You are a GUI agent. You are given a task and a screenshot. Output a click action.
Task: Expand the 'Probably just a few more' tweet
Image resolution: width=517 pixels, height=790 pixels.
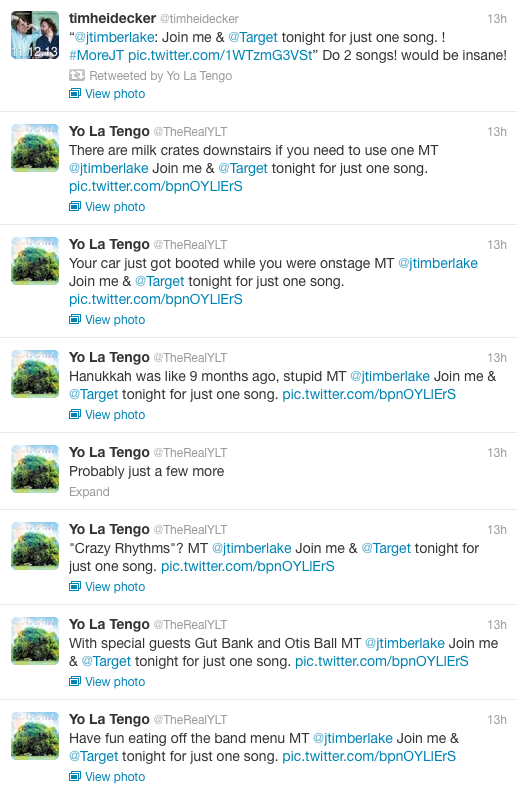coord(89,492)
